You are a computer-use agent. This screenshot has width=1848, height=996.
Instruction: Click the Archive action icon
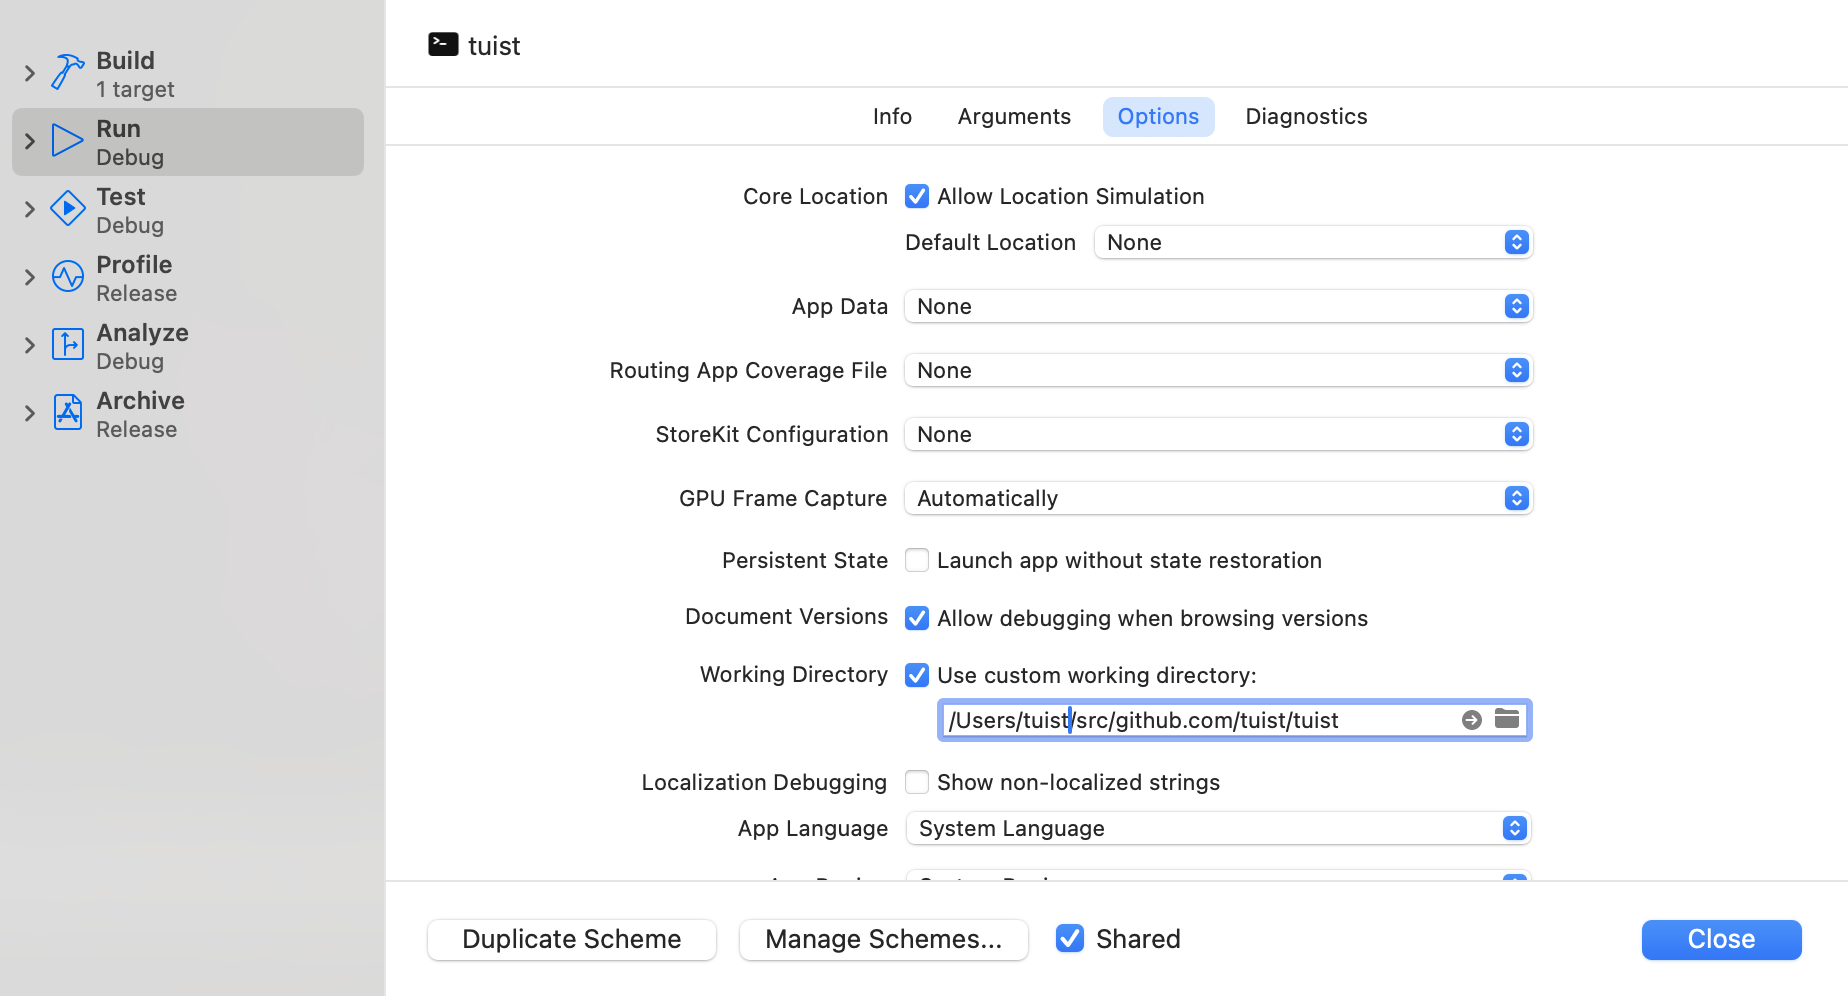point(67,413)
